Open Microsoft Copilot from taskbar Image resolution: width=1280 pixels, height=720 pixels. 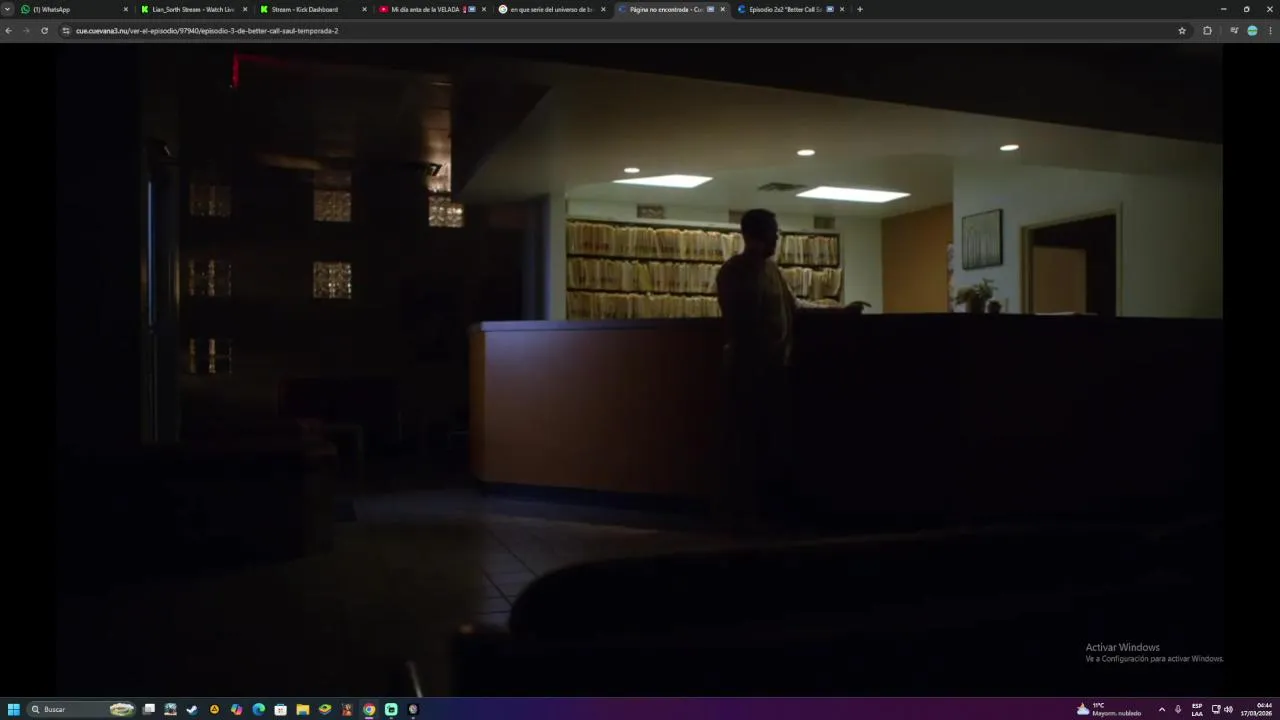click(x=236, y=709)
